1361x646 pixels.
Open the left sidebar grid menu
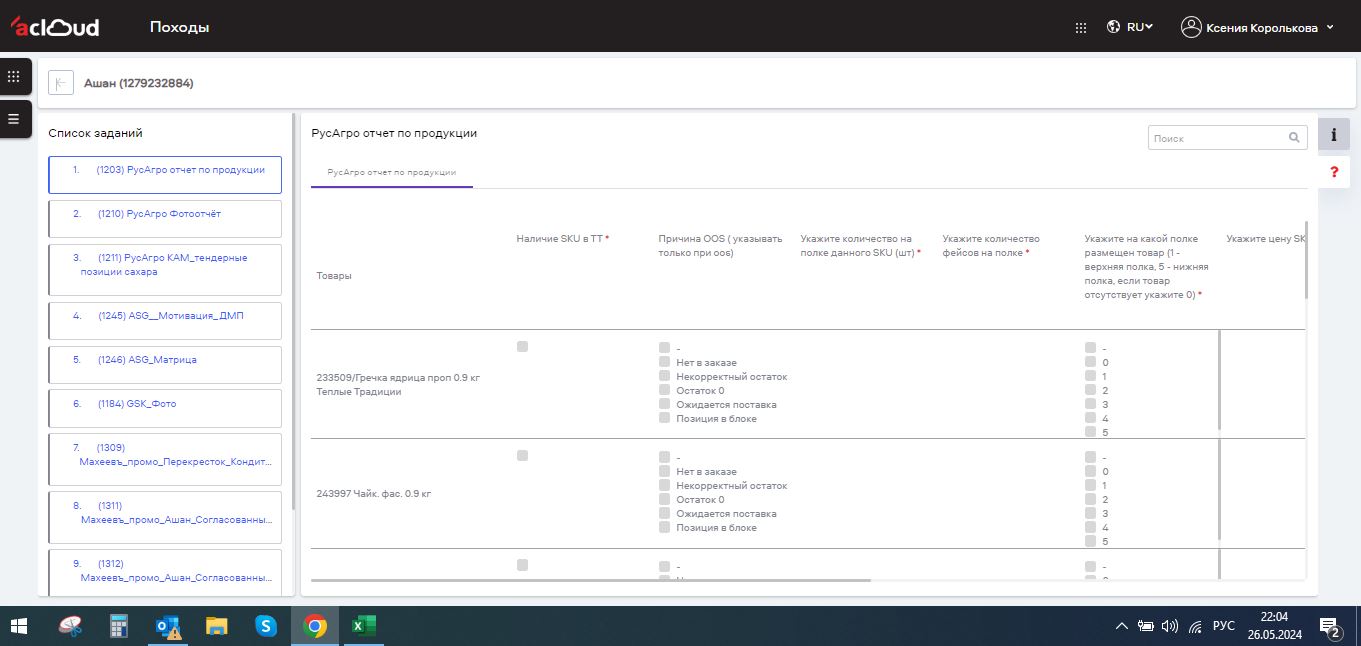click(14, 76)
